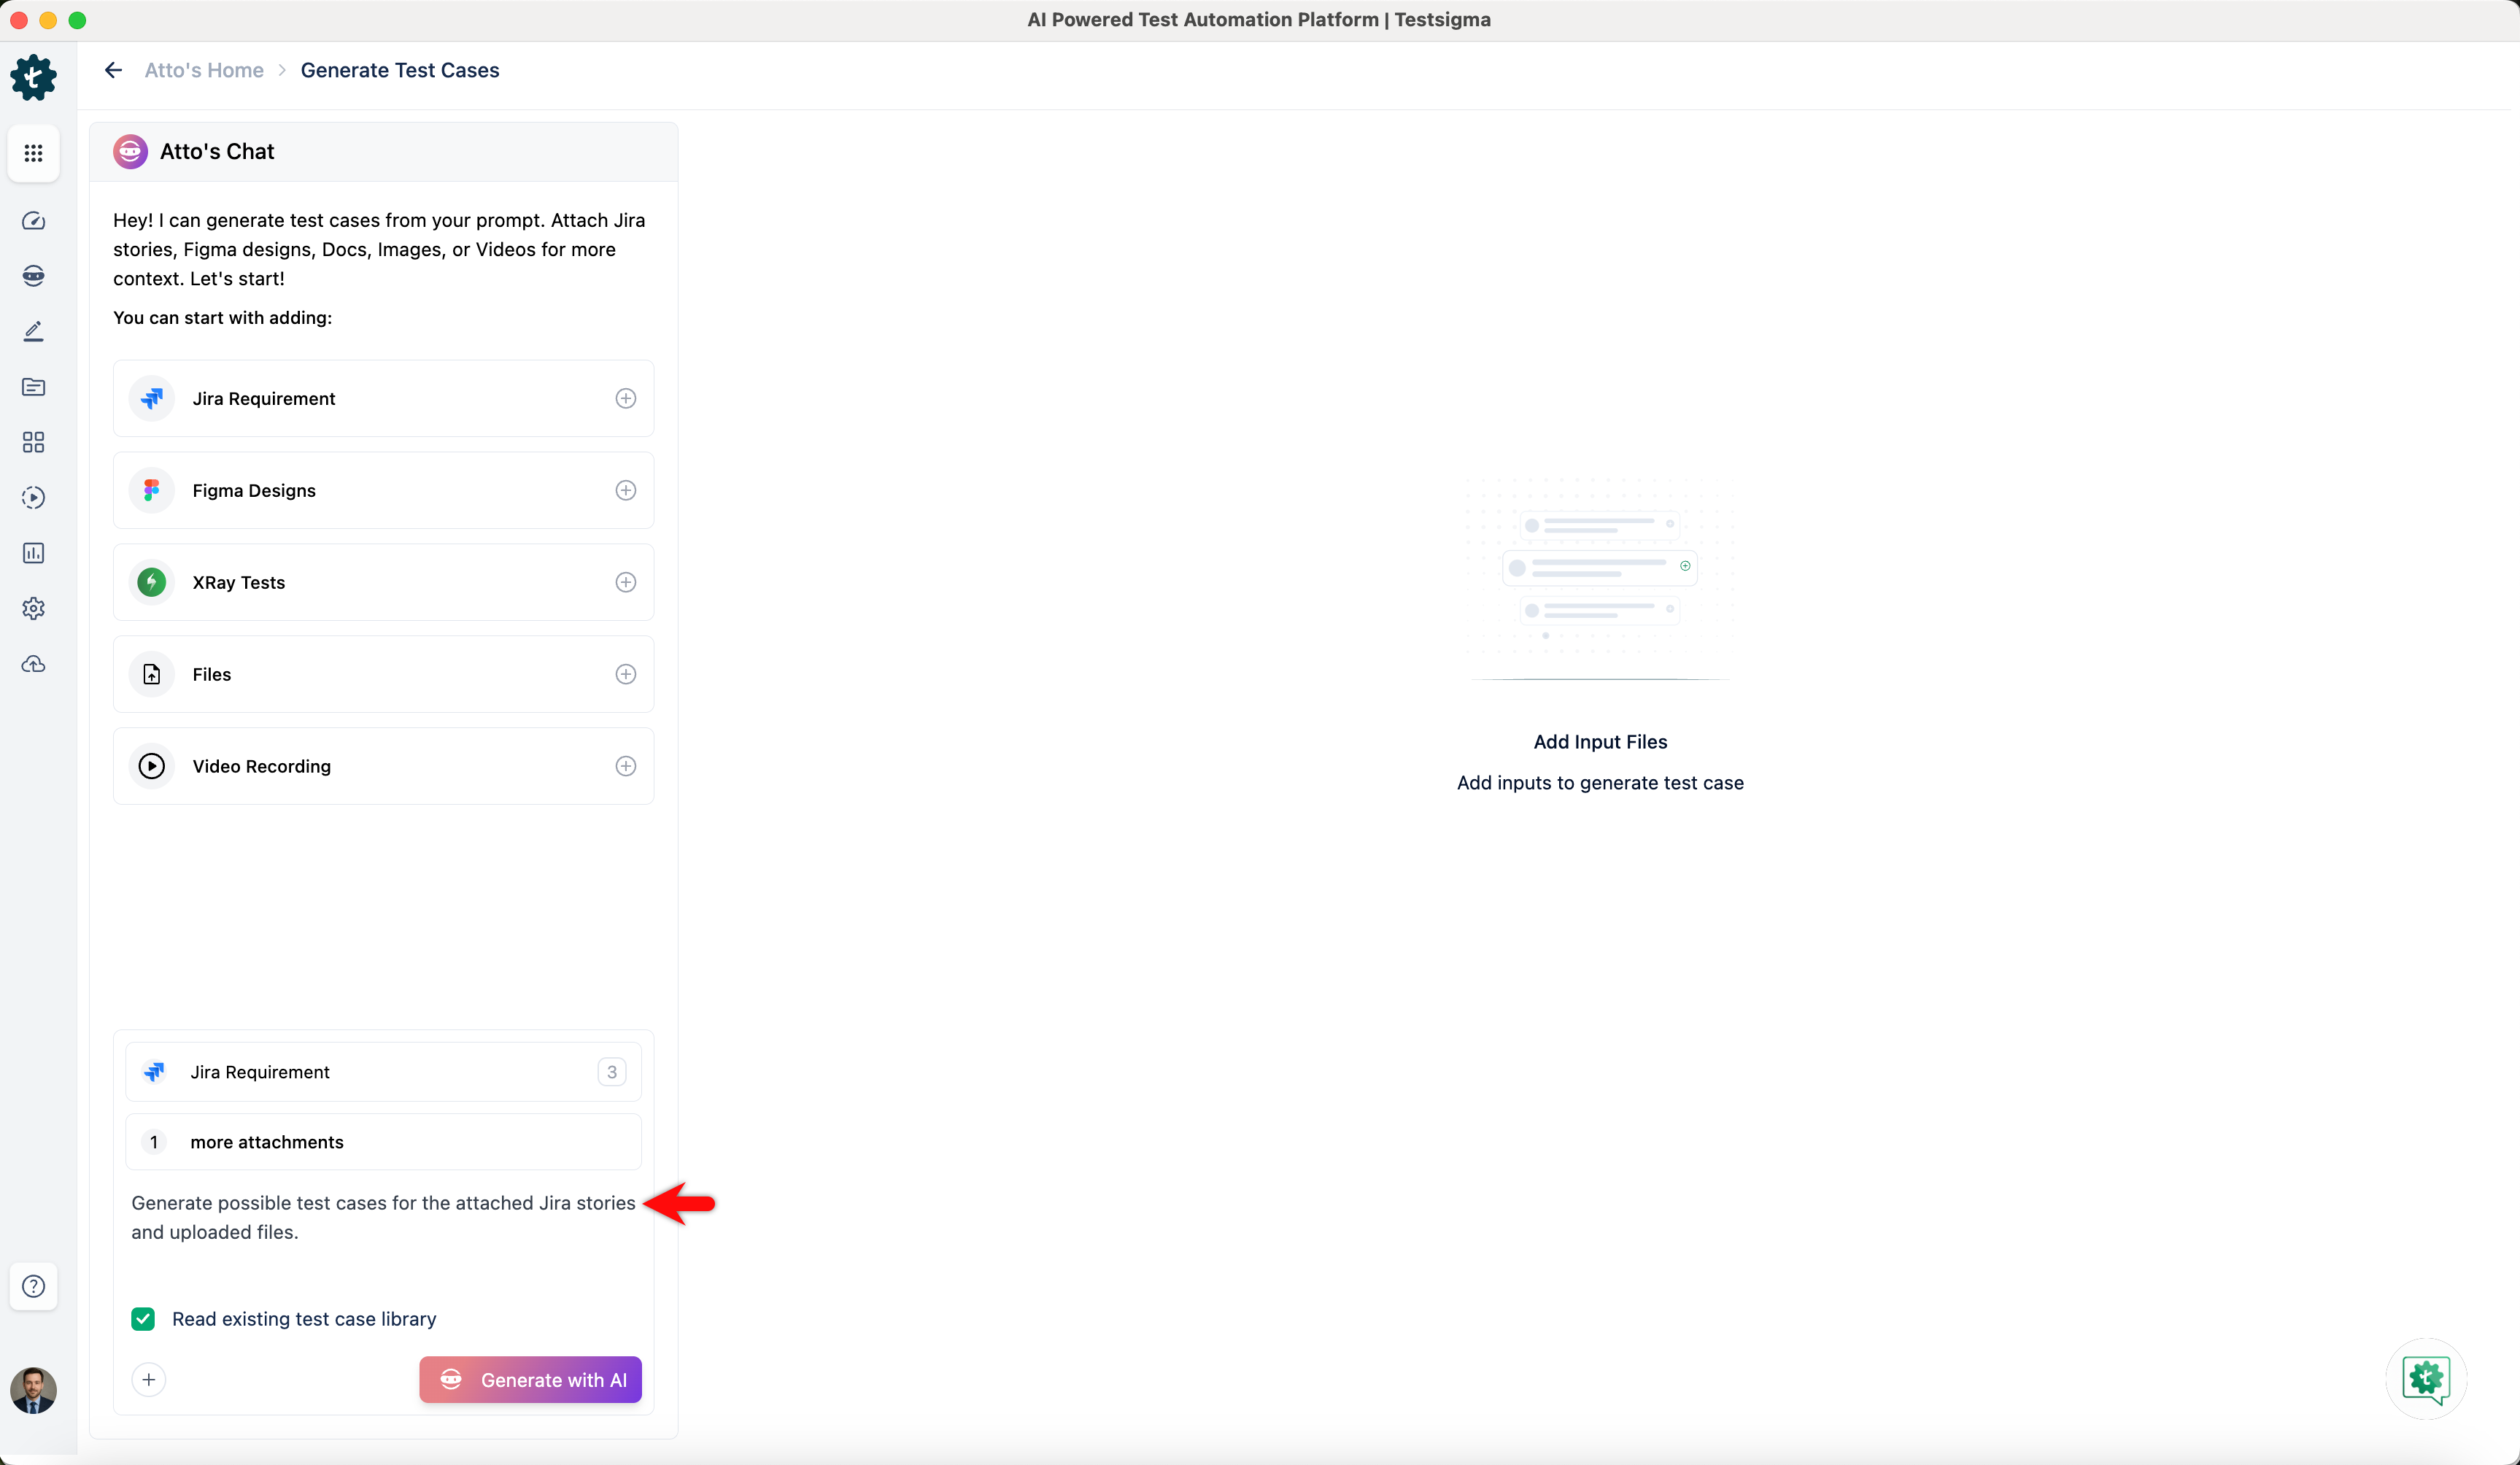The image size is (2520, 1465).
Task: Click the plus attachment button near prompt
Action: click(148, 1380)
